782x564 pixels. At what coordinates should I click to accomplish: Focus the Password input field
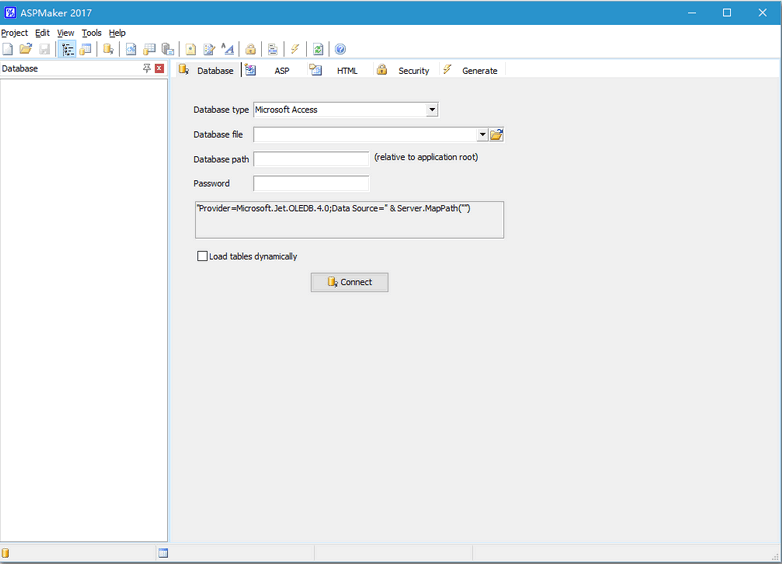311,184
